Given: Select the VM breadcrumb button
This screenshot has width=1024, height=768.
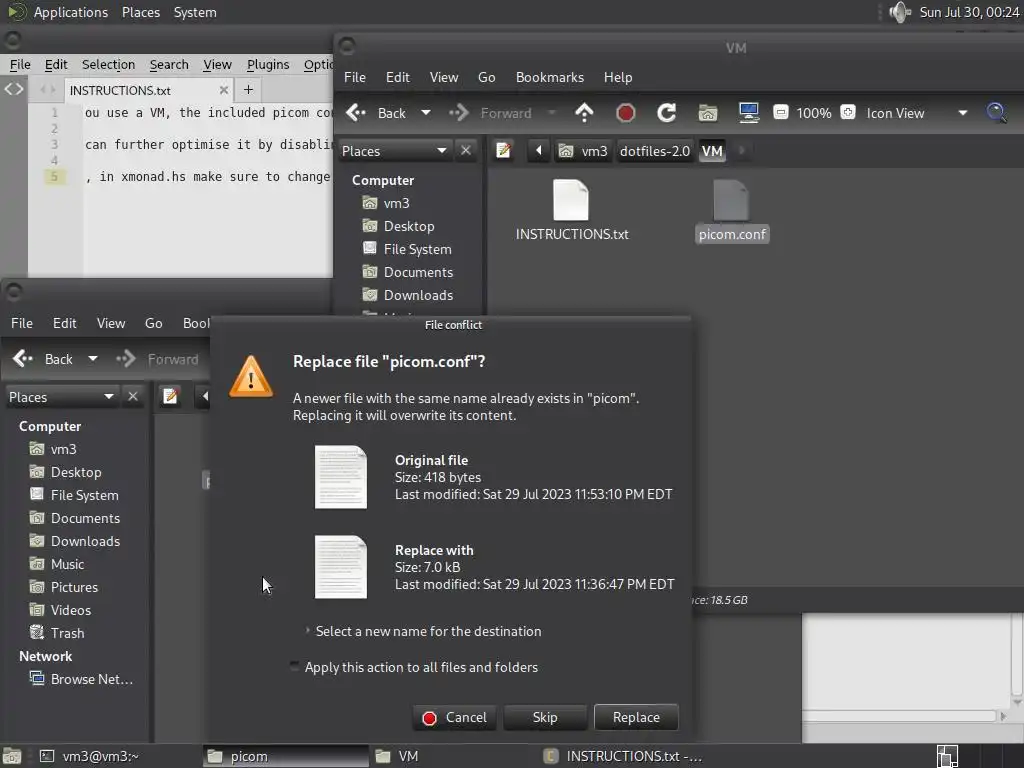Looking at the screenshot, I should tap(712, 151).
